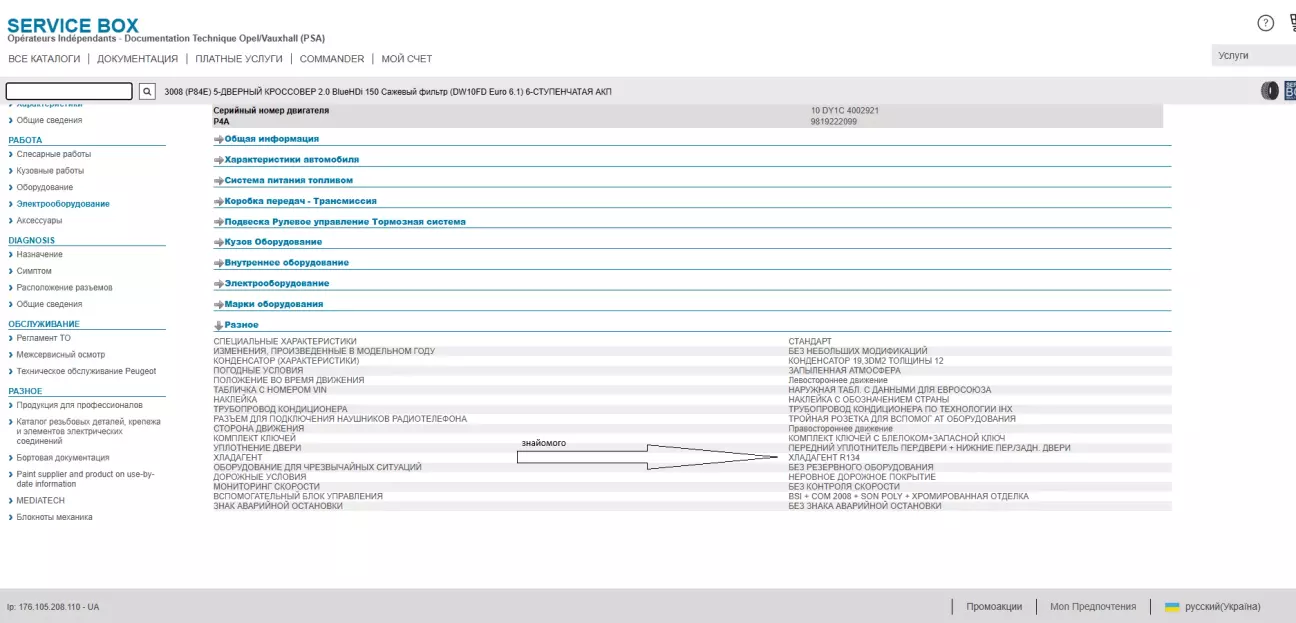
Task: Open MEDIATECH sidebar link
Action: click(x=41, y=500)
